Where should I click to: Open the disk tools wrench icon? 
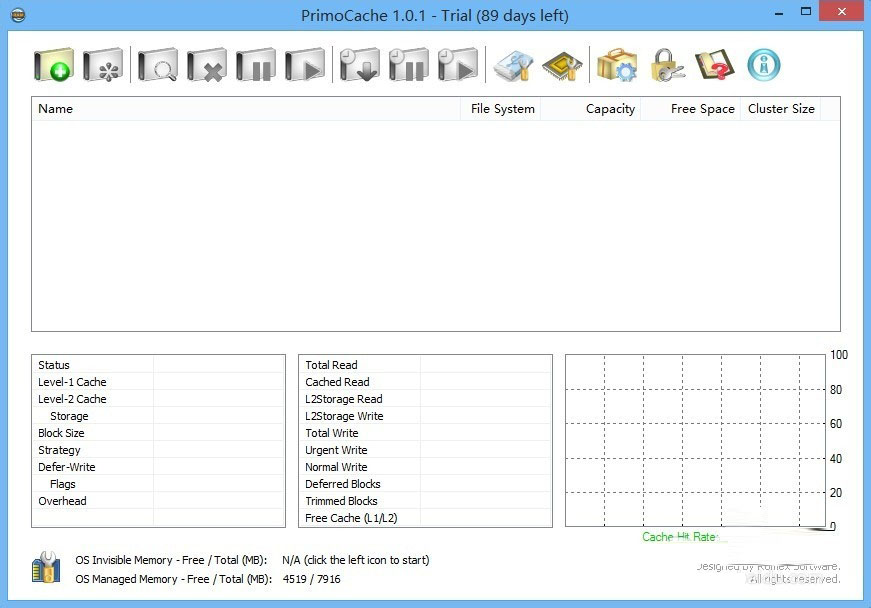[514, 66]
